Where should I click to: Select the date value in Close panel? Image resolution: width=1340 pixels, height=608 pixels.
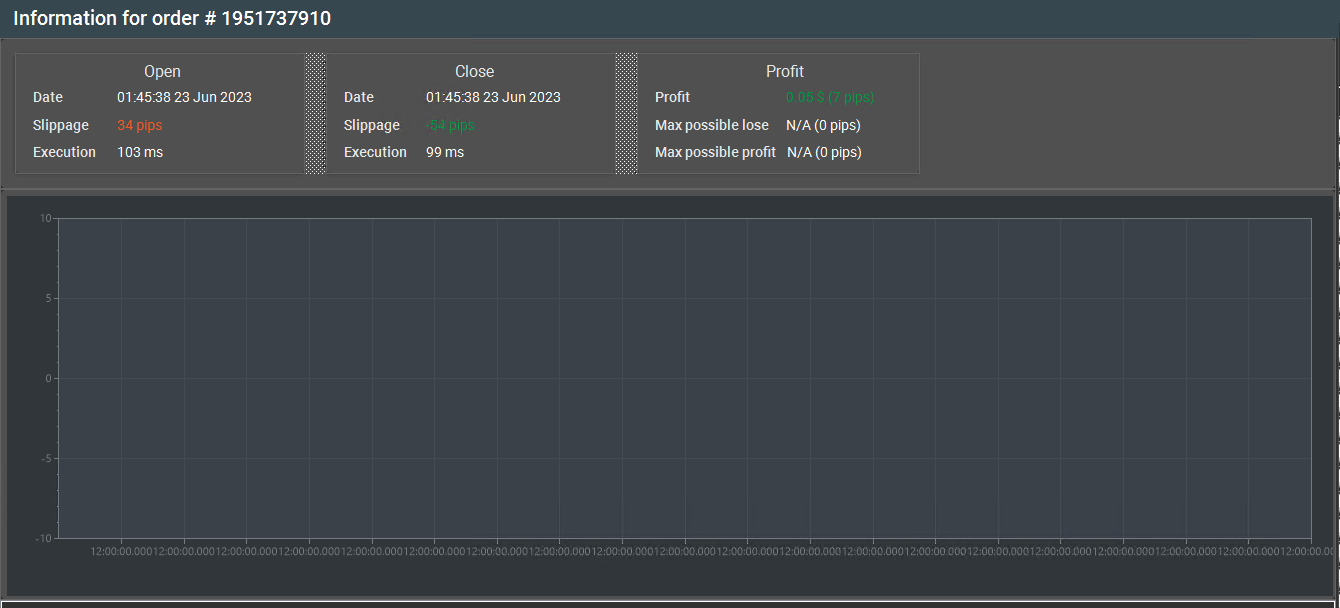point(493,97)
